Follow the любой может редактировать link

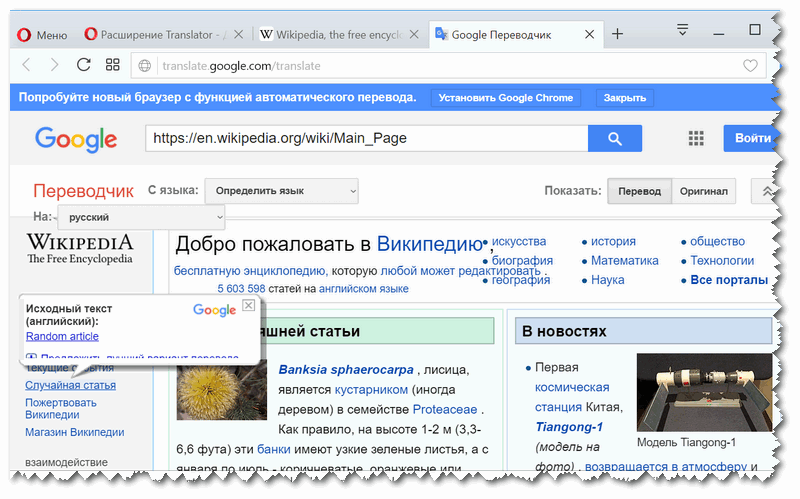tap(461, 270)
